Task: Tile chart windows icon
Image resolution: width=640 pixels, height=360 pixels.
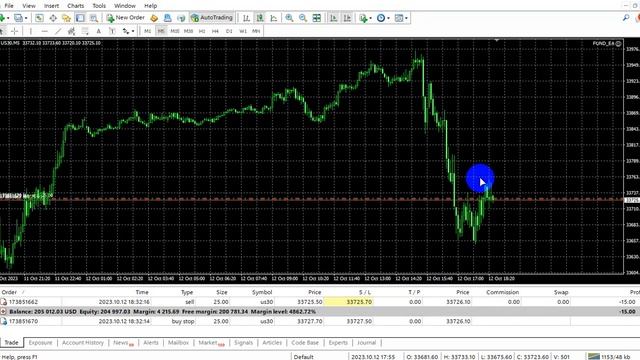Action: pyautogui.click(x=317, y=18)
